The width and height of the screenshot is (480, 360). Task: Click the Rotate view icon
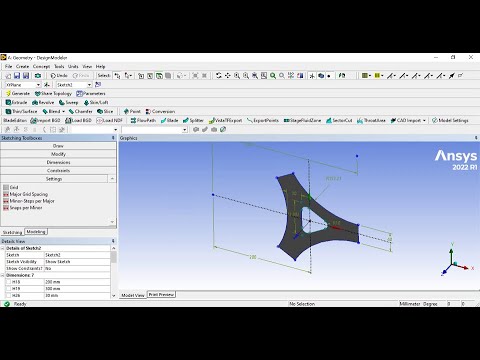tap(219, 76)
